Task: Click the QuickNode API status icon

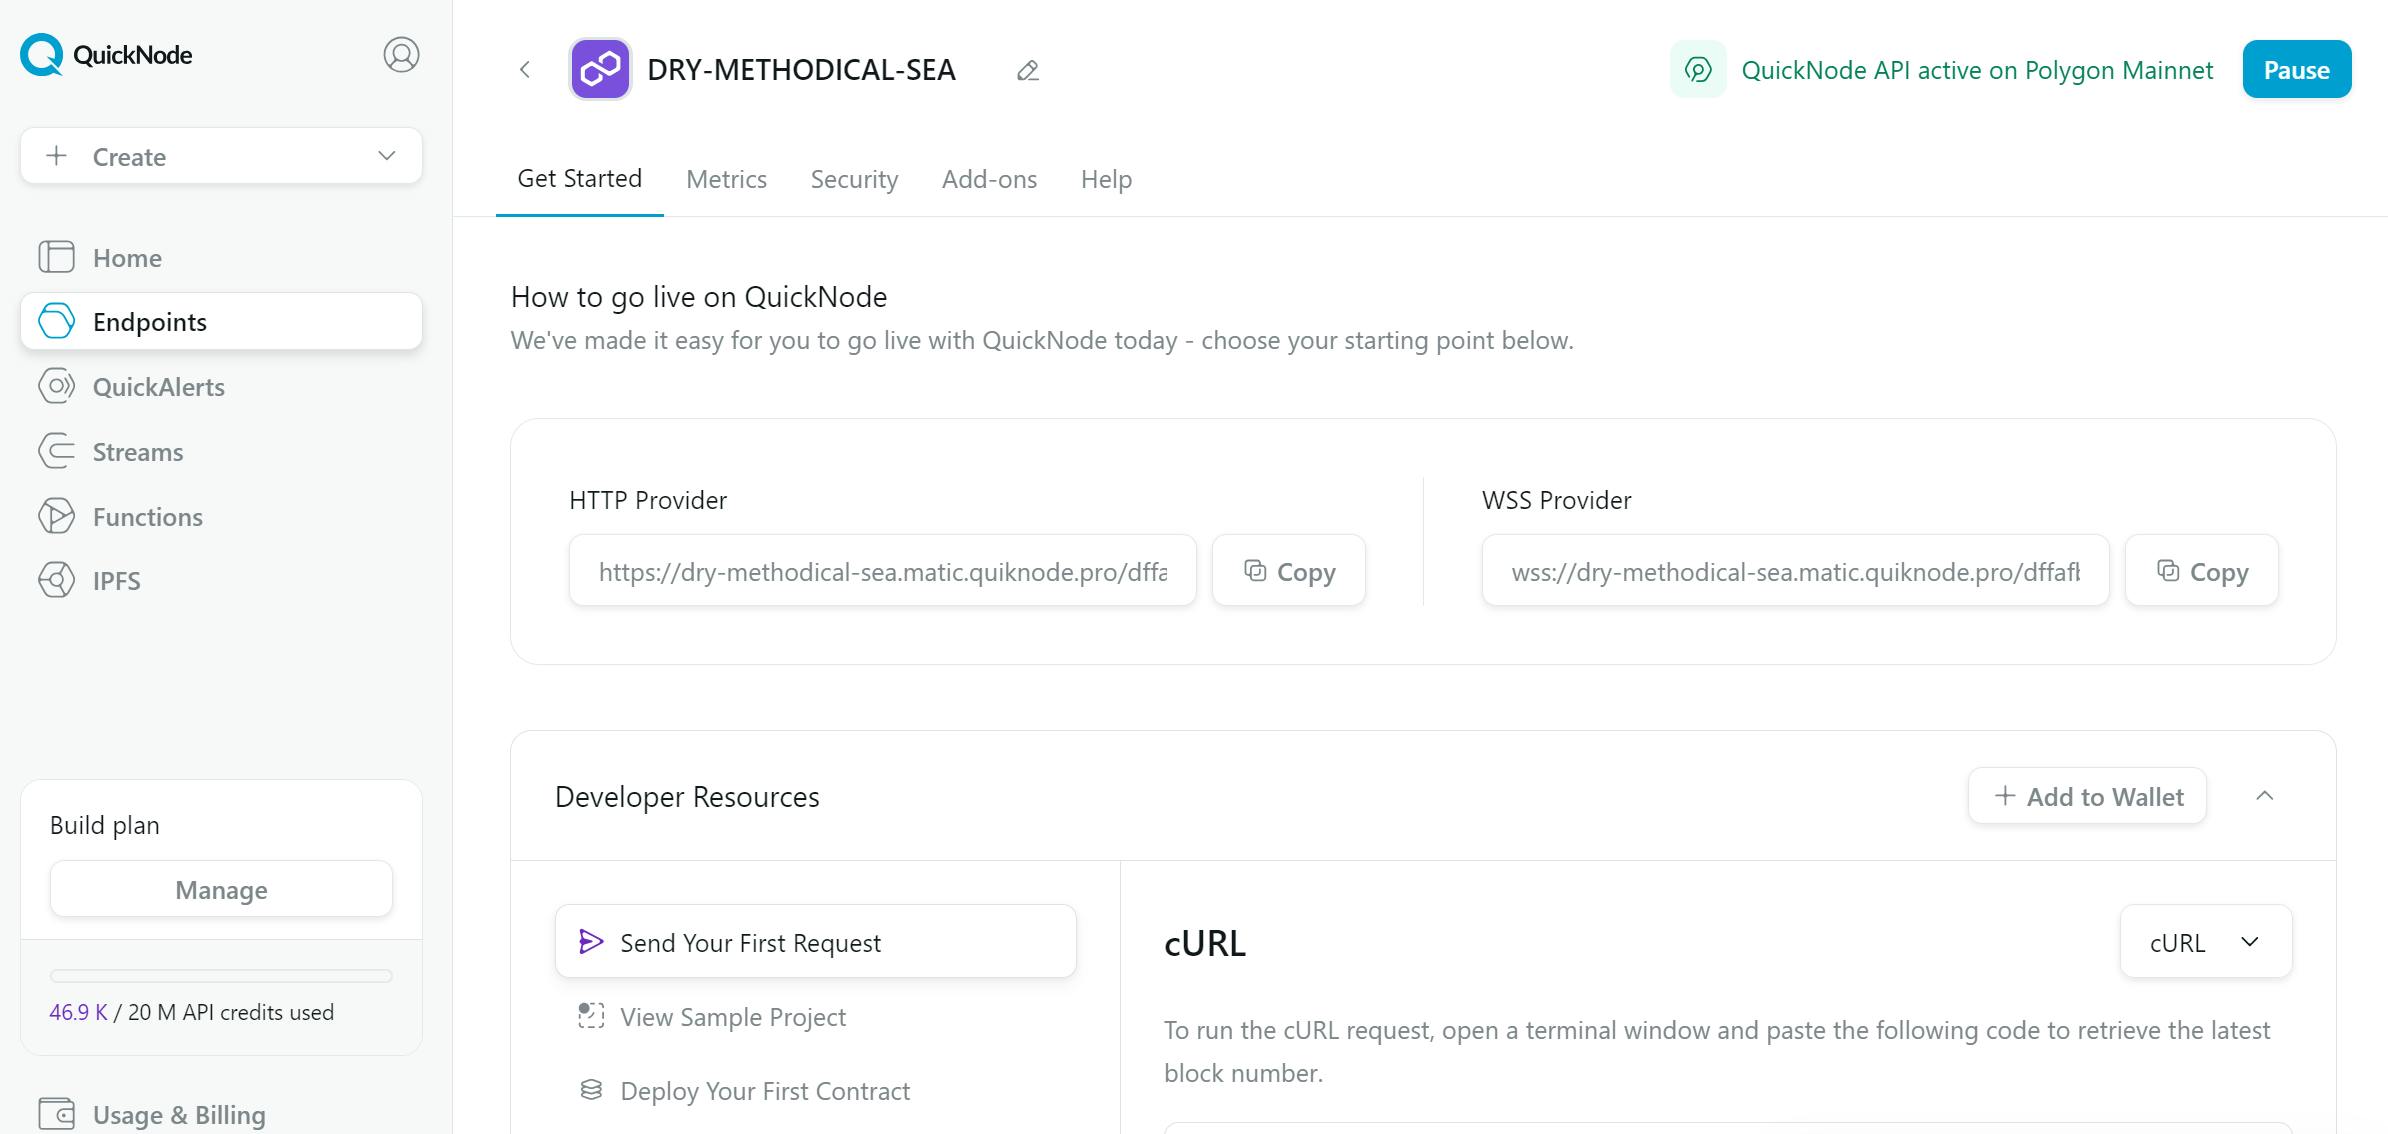Action: [1698, 69]
